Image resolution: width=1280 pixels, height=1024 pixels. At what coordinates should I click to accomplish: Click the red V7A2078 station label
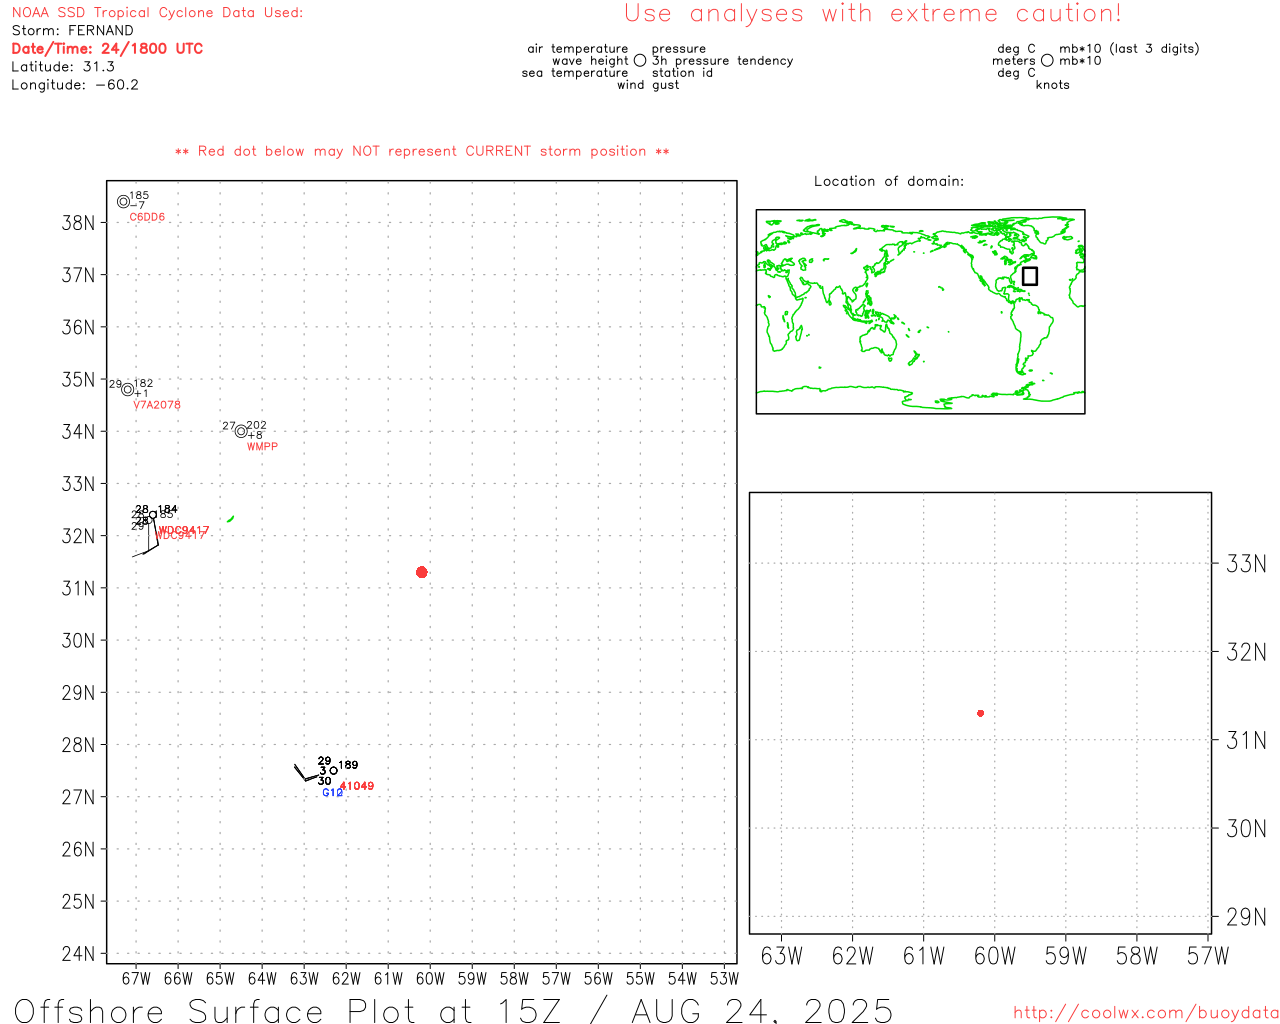[157, 405]
